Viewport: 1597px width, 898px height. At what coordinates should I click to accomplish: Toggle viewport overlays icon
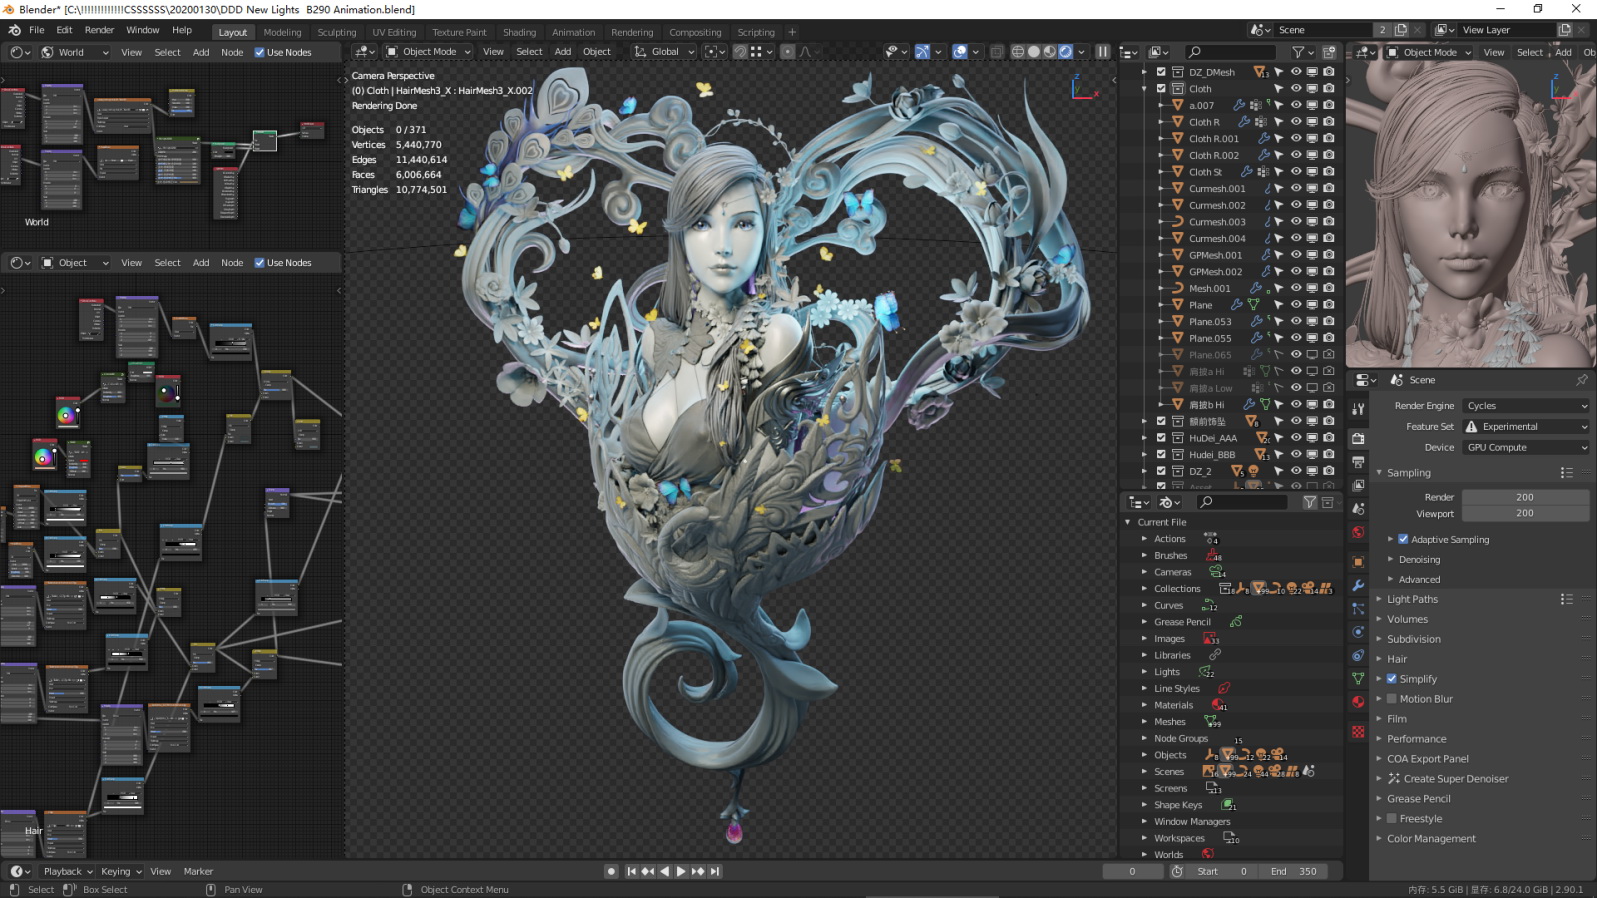960,52
